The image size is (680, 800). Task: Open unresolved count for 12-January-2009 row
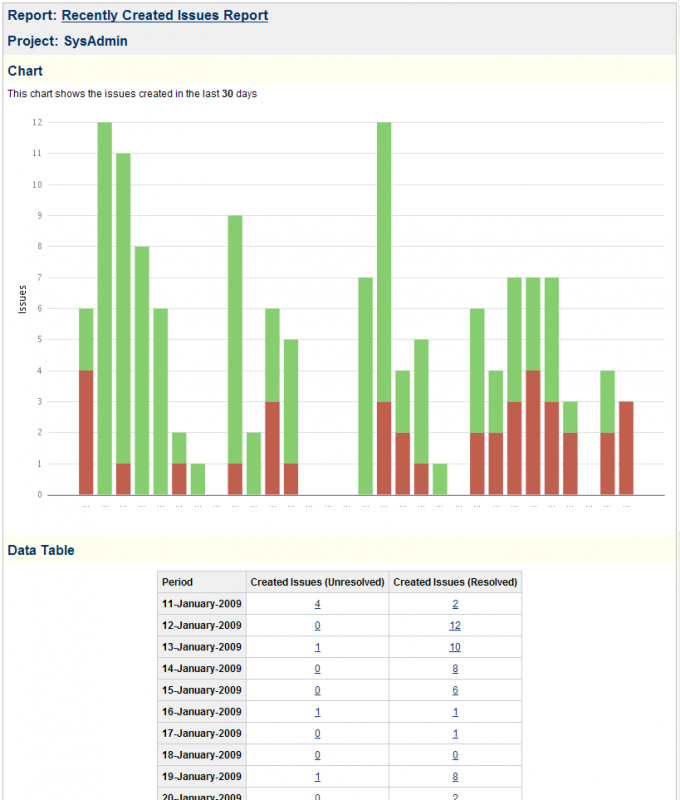click(x=317, y=626)
